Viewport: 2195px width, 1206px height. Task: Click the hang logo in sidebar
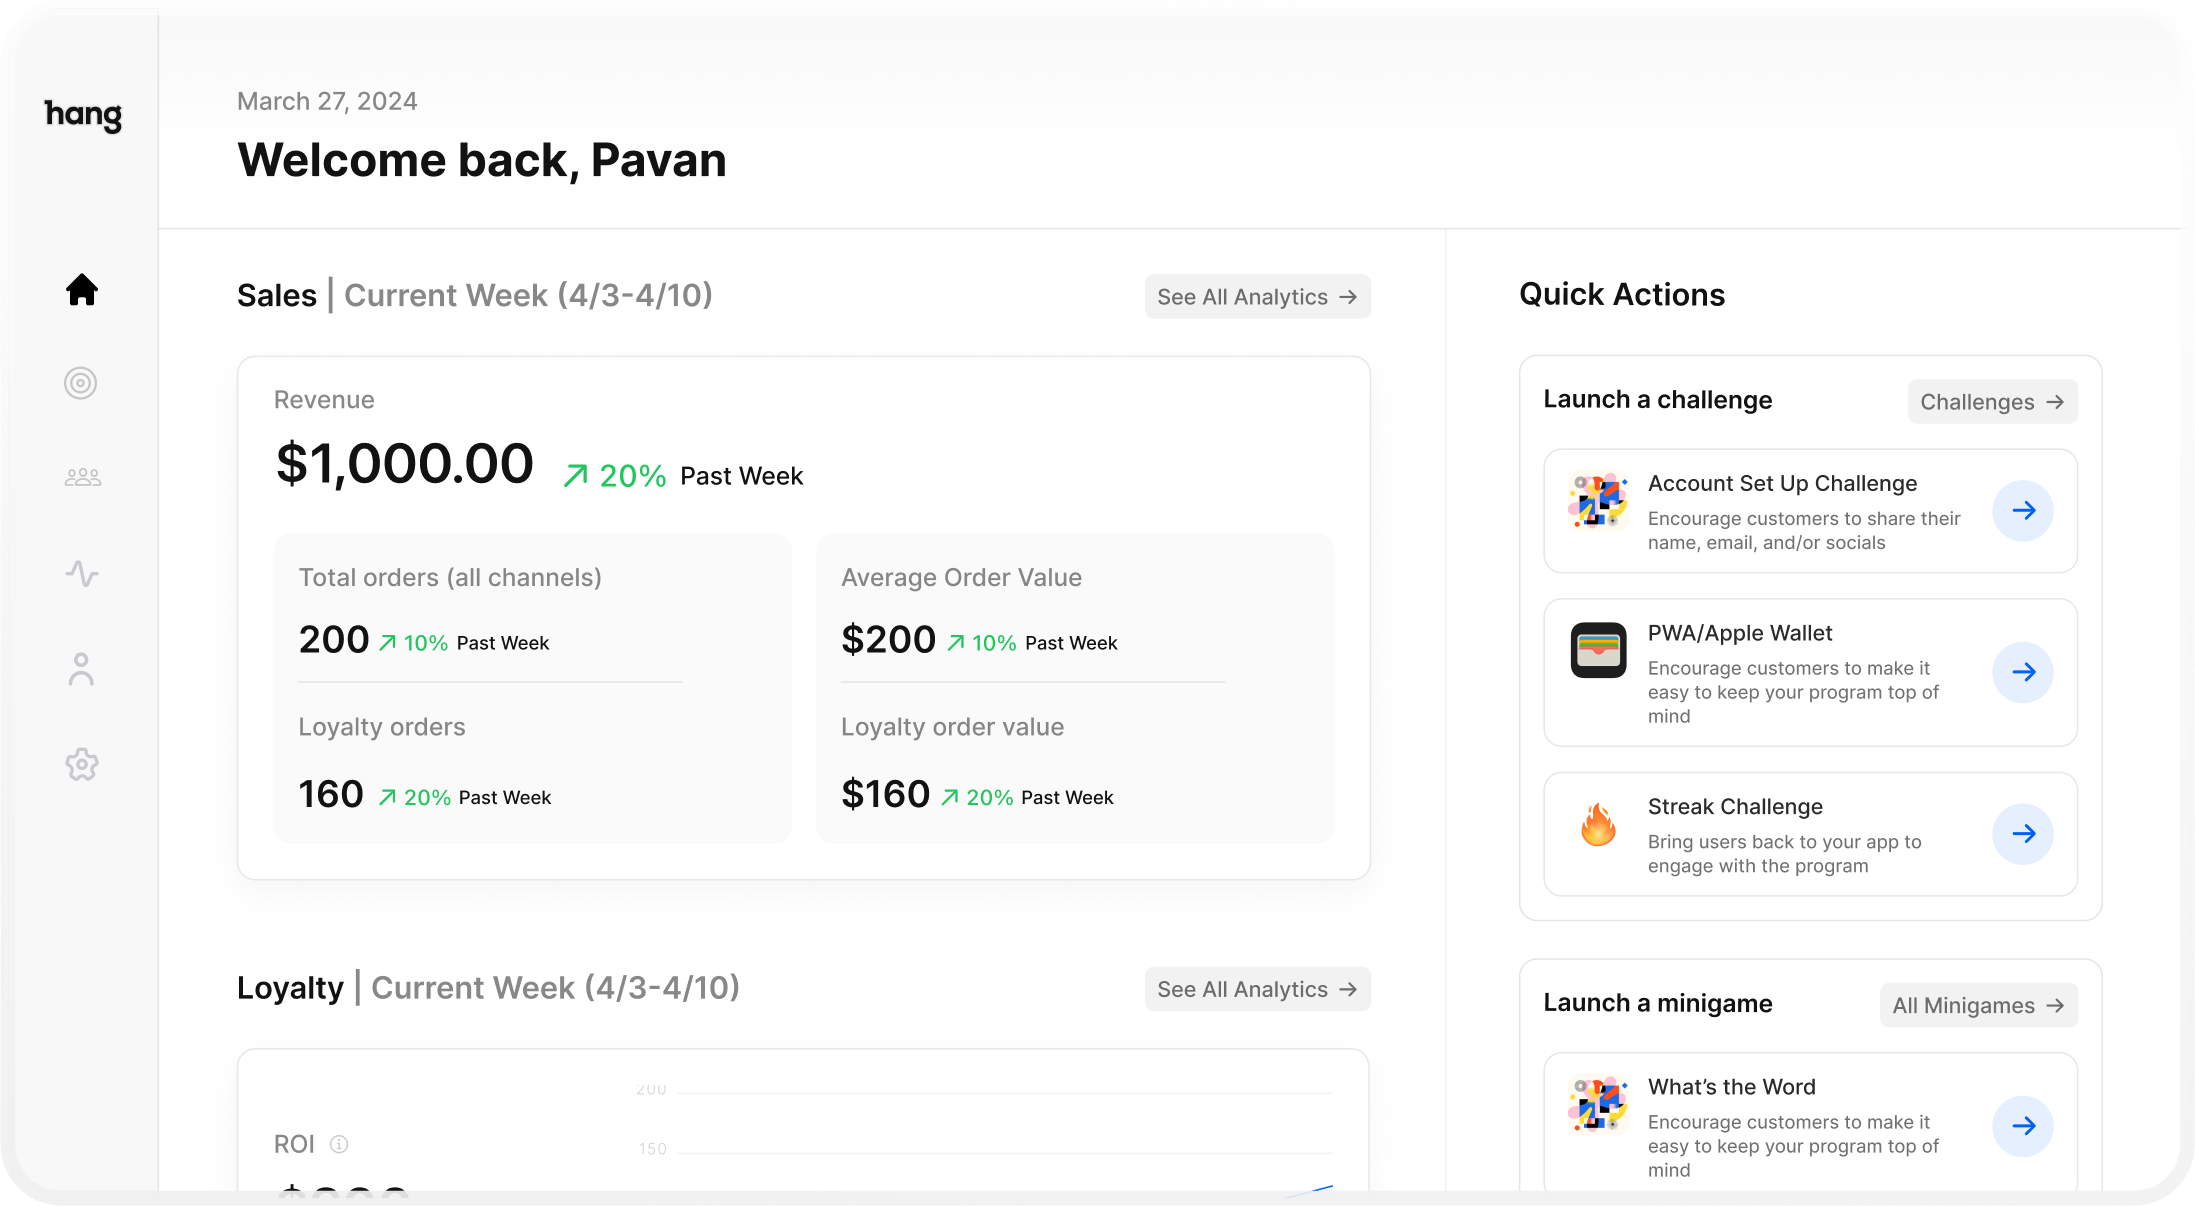(83, 115)
